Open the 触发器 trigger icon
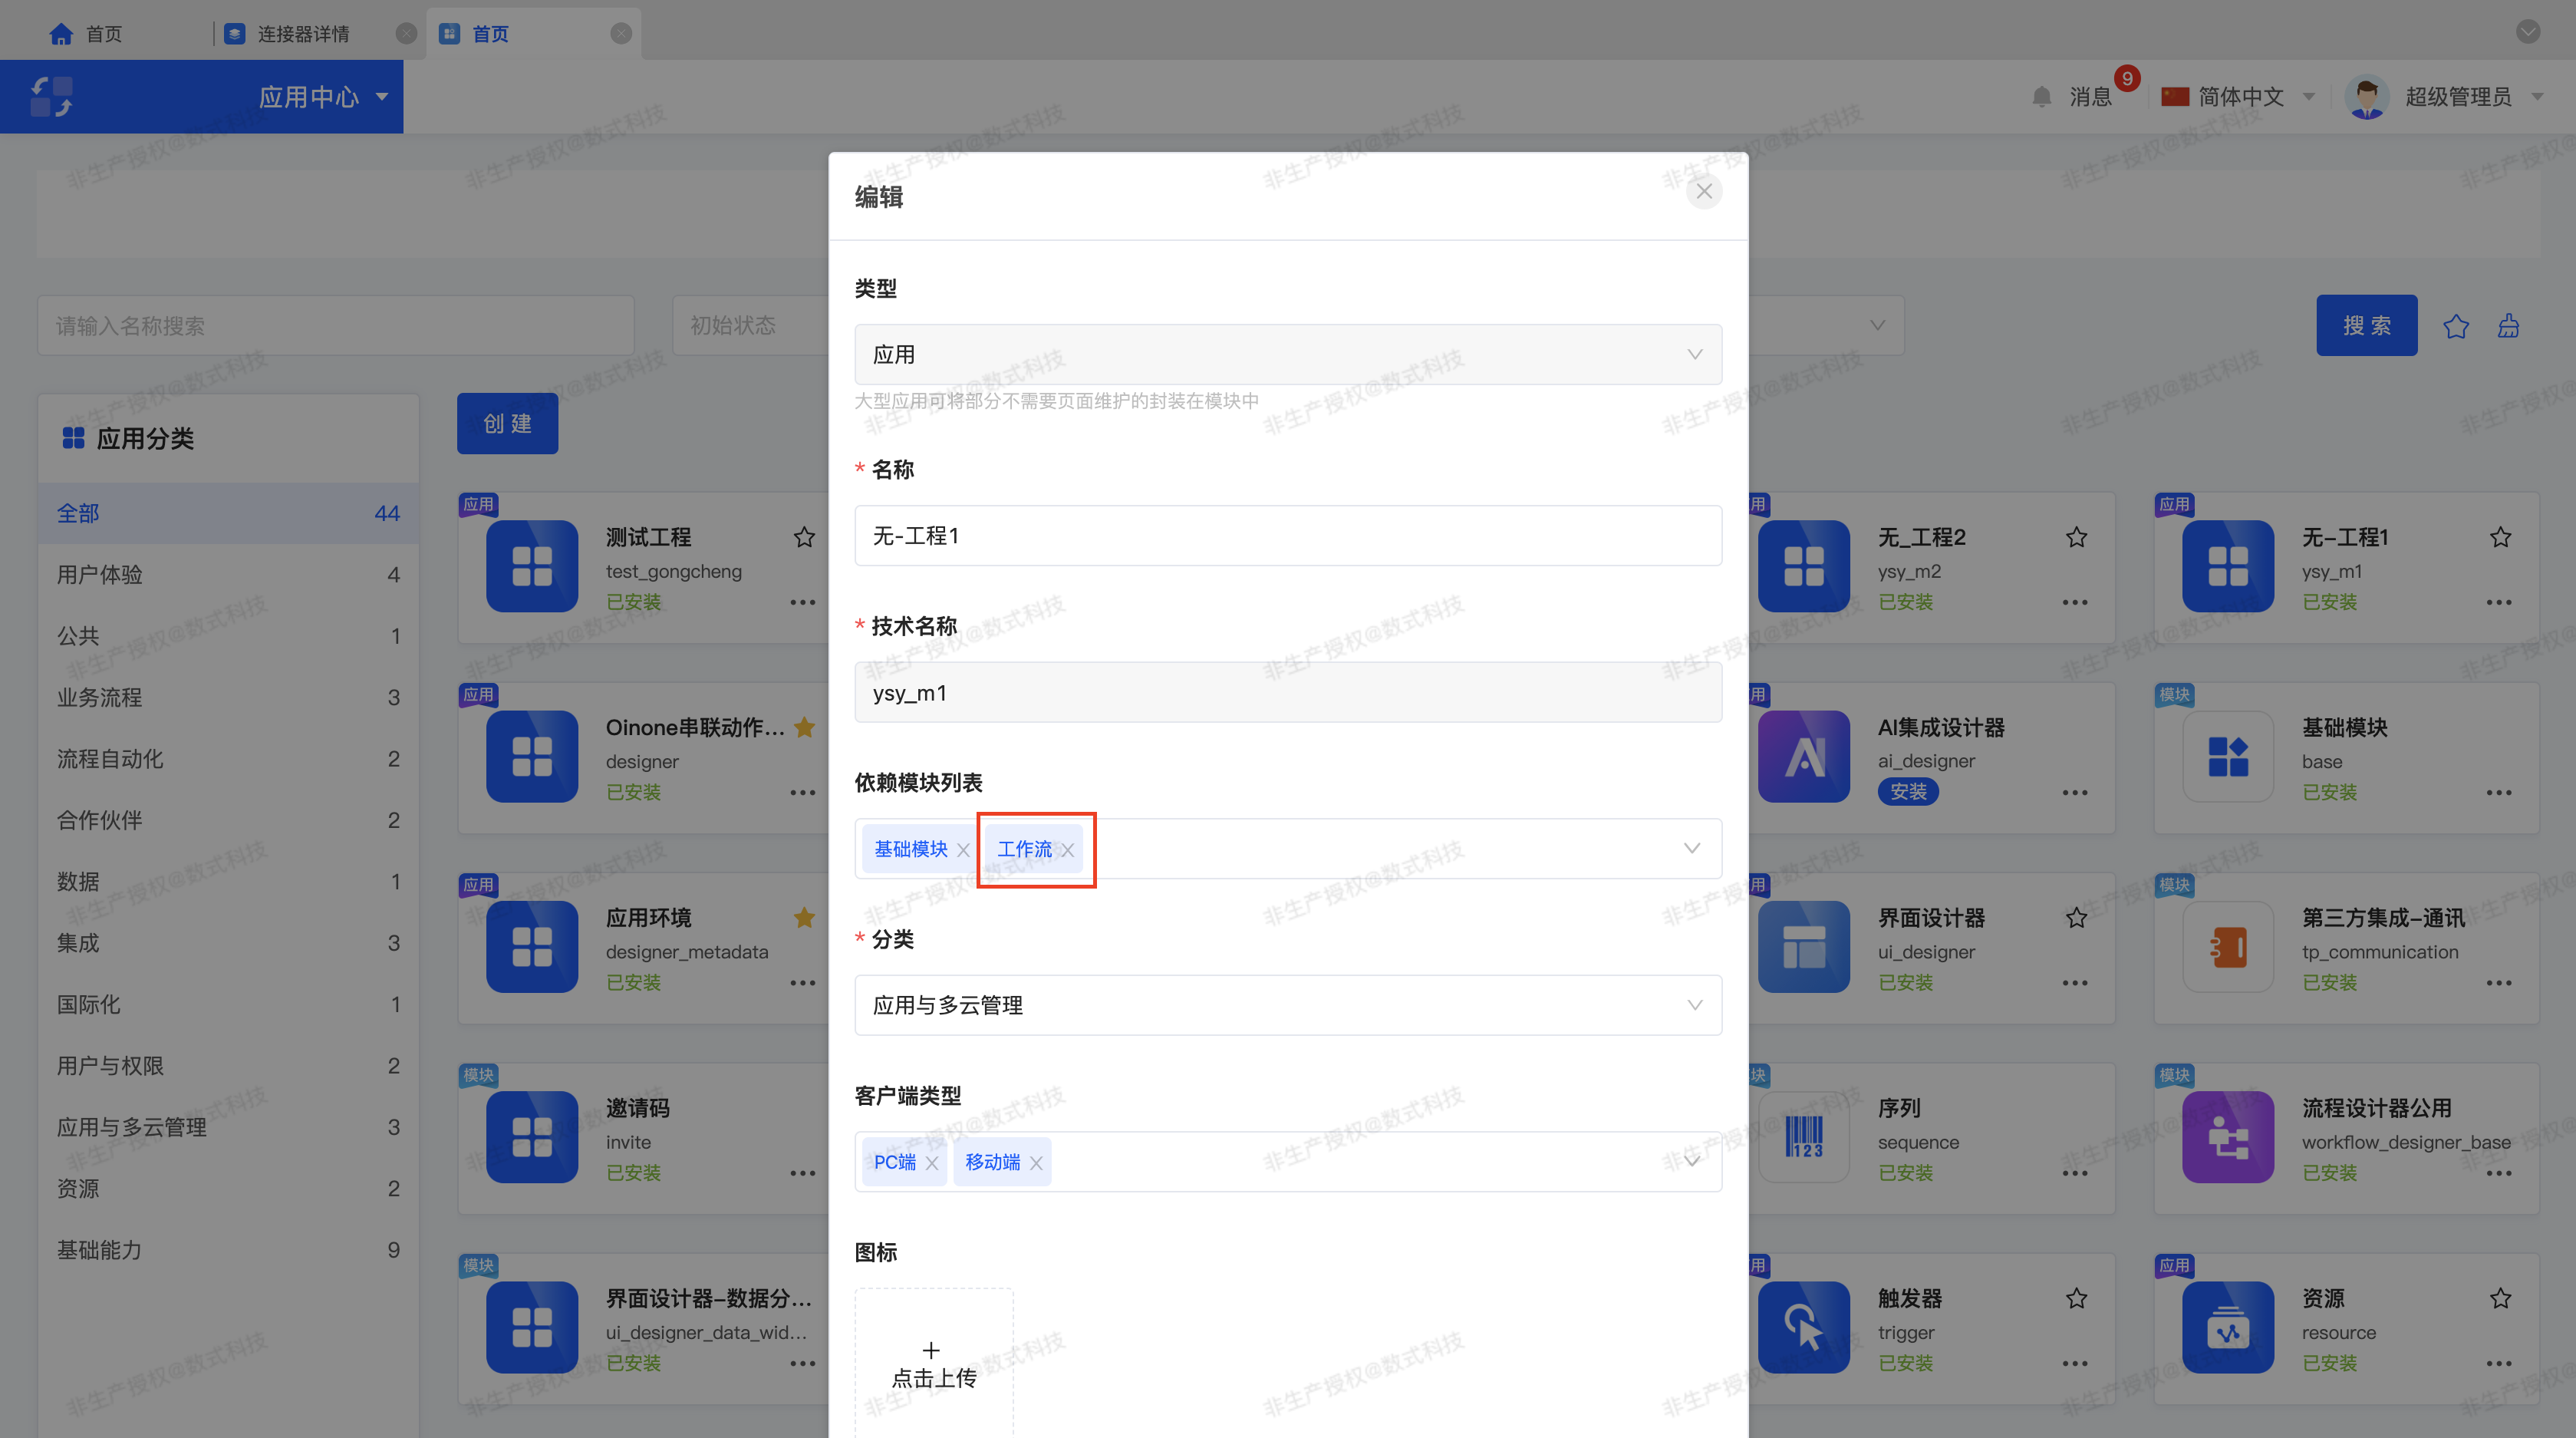 click(1804, 1327)
